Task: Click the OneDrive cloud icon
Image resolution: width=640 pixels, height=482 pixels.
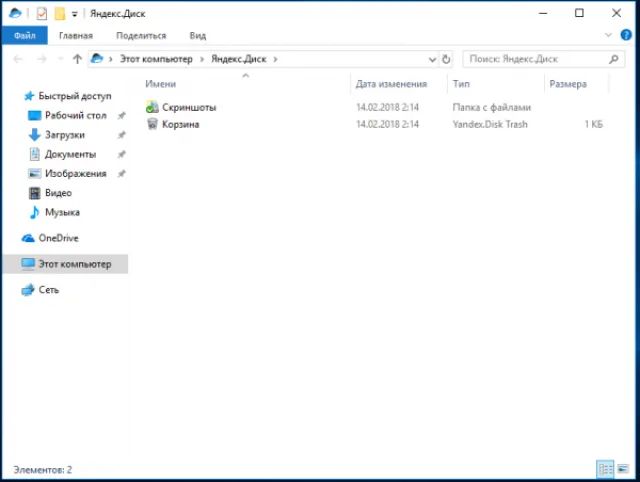Action: click(28, 238)
